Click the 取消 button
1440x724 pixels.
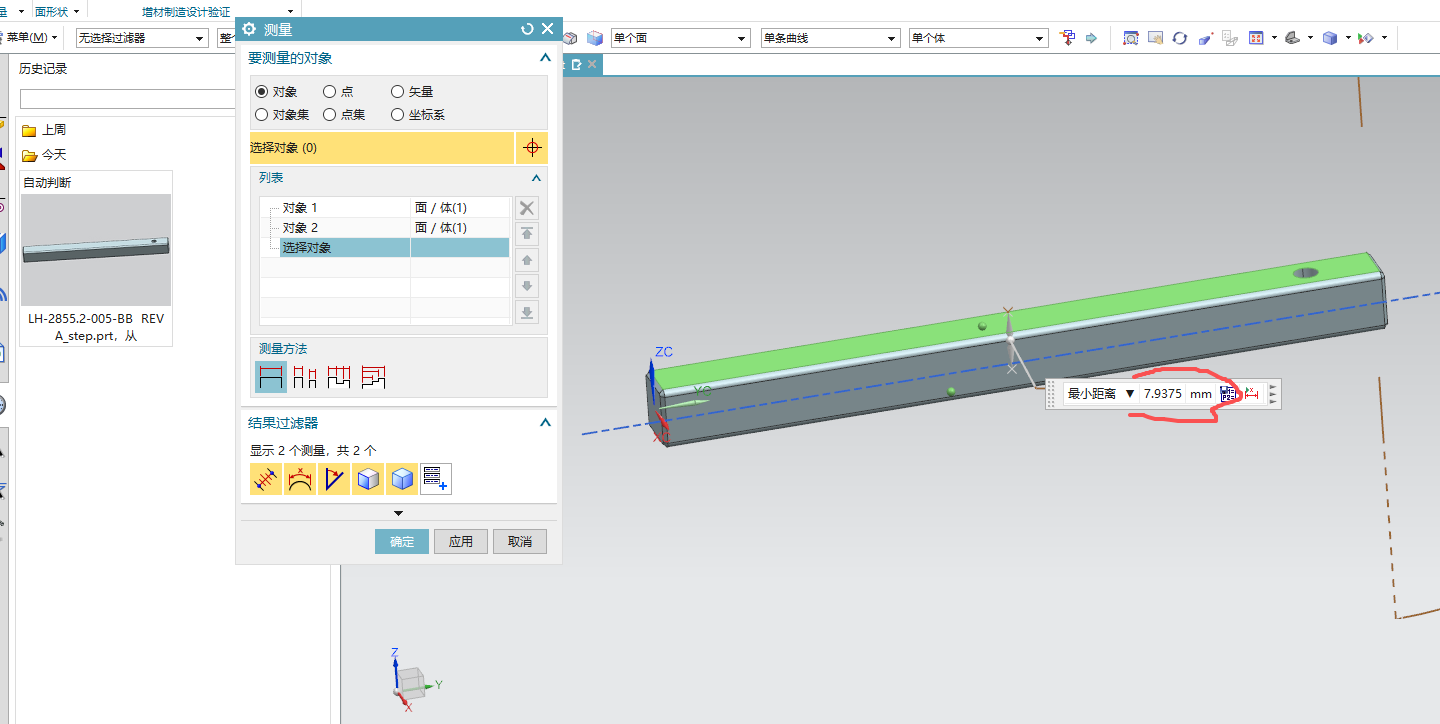520,542
